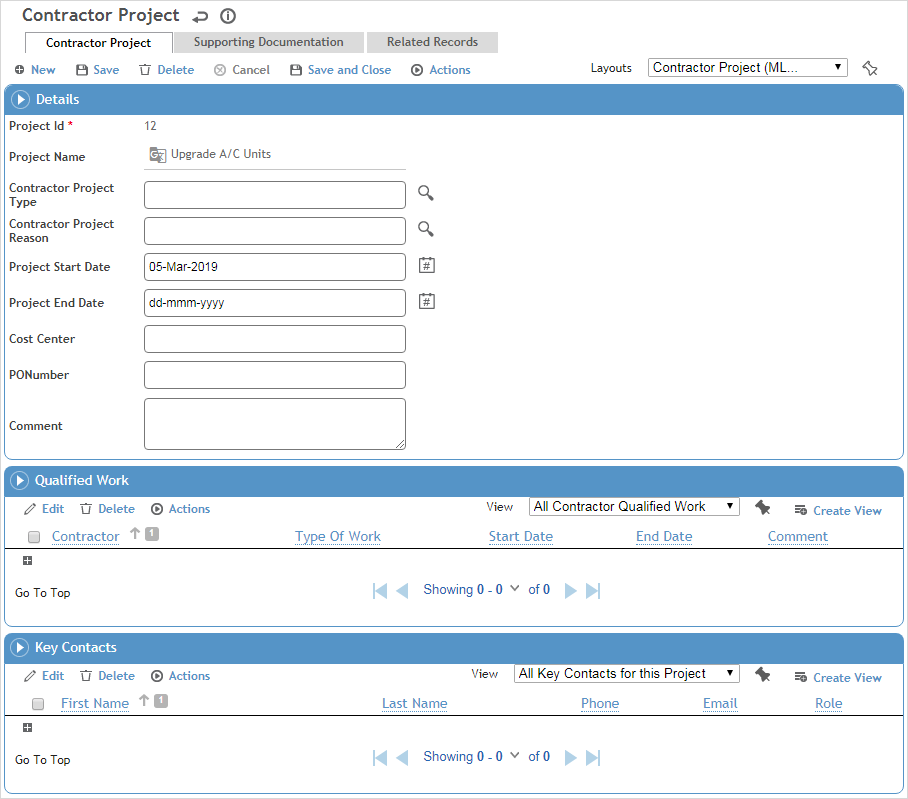Viewport: 908px width, 799px height.
Task: Pin the Qualified Work view
Action: [763, 508]
